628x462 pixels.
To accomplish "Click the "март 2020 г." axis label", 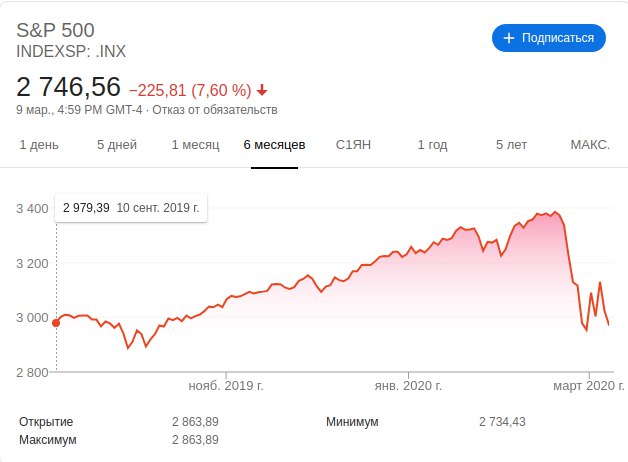I will (x=582, y=384).
